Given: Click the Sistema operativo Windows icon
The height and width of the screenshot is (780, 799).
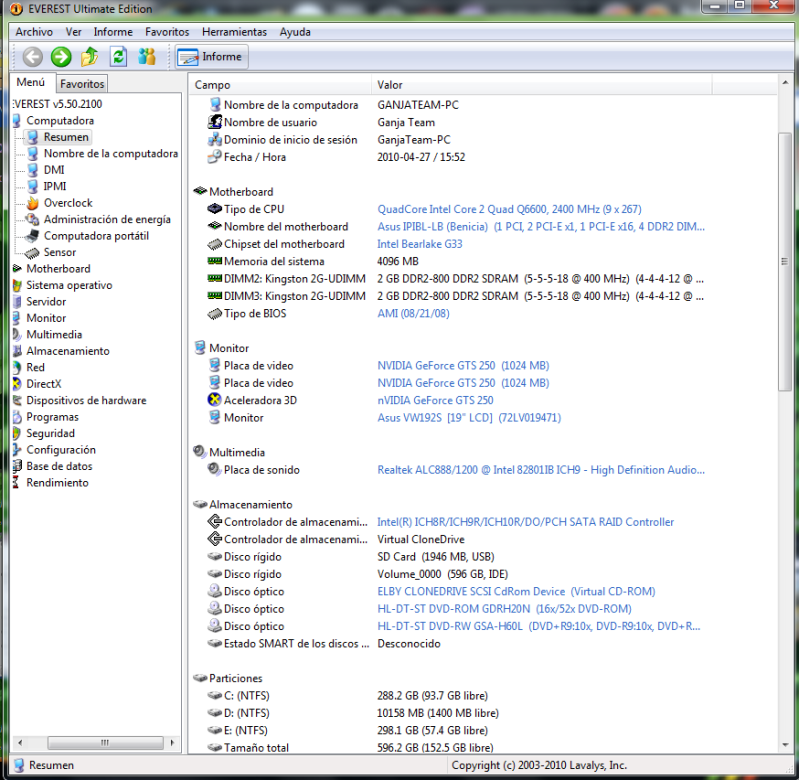Looking at the screenshot, I should (x=16, y=285).
